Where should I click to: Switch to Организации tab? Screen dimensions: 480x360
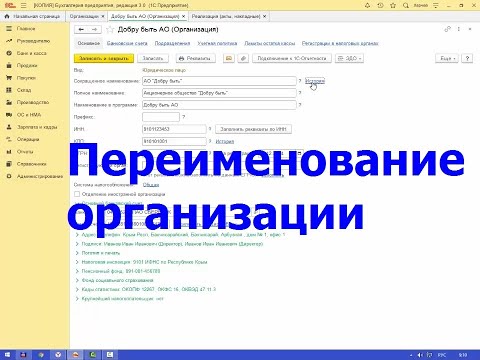(84, 16)
